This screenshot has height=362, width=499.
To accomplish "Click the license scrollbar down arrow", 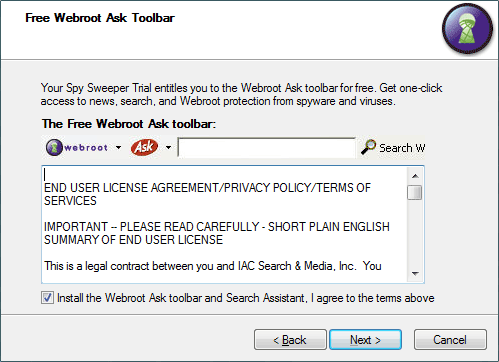I will (x=415, y=274).
